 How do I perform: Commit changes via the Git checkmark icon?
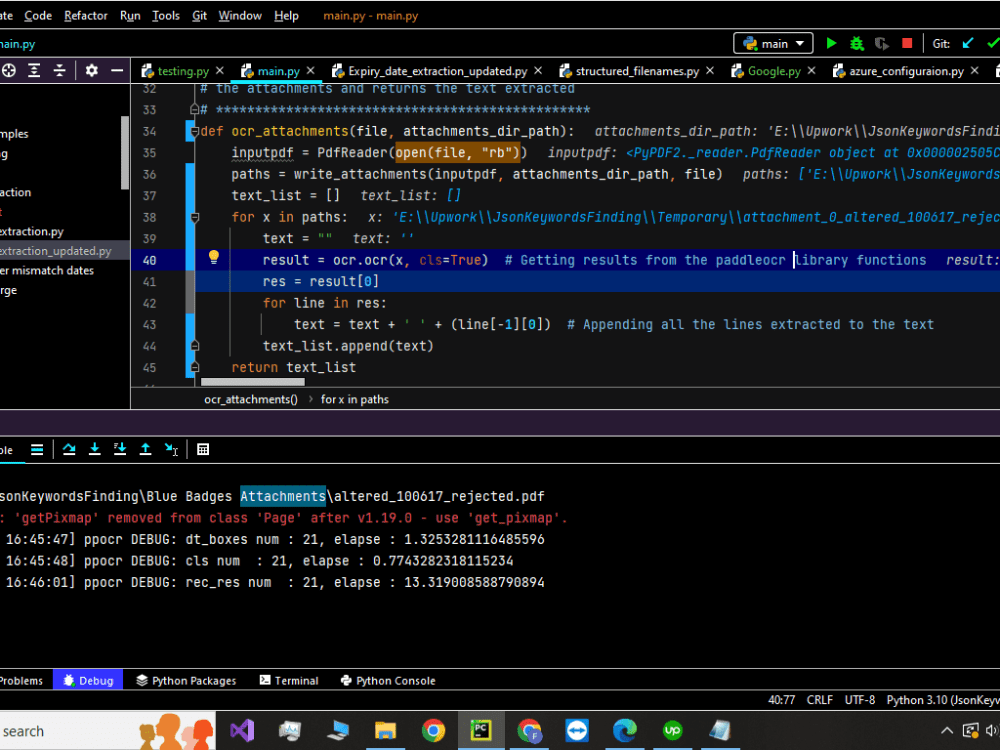[993, 44]
